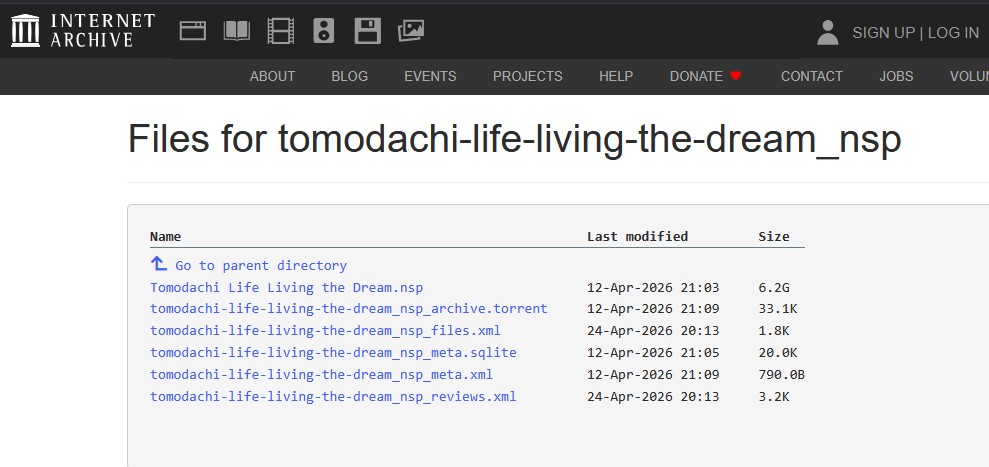Open the _nsp_files.xml file link

tap(325, 331)
